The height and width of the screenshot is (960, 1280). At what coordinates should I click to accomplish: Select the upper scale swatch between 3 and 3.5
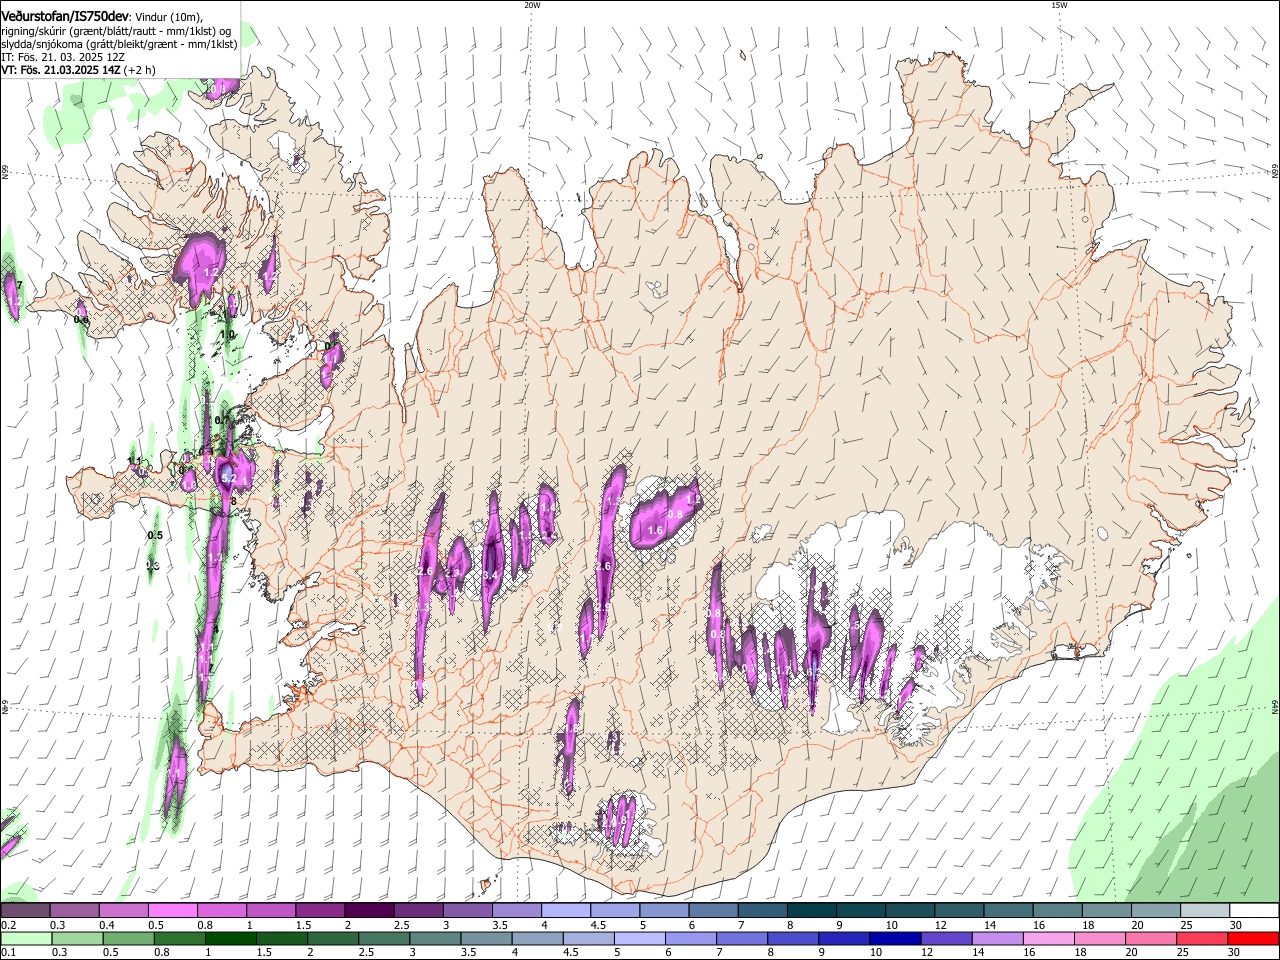click(x=467, y=910)
